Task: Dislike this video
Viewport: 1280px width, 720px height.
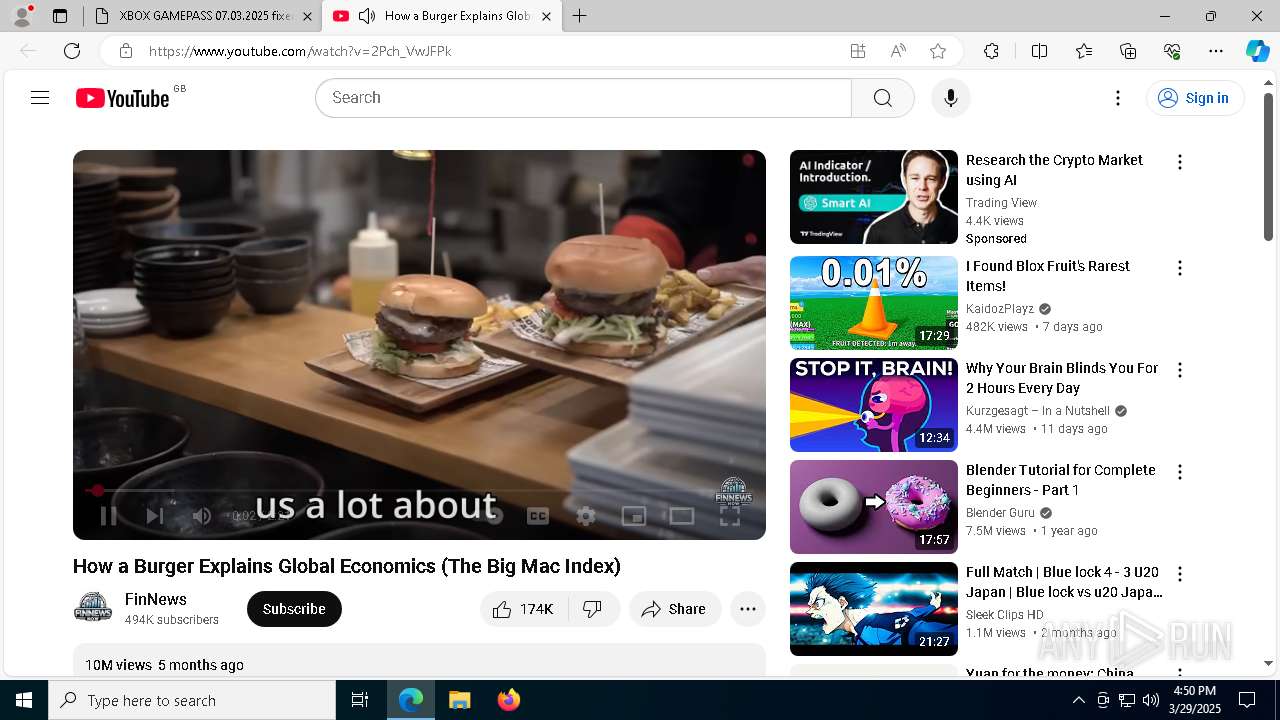Action: pyautogui.click(x=593, y=609)
